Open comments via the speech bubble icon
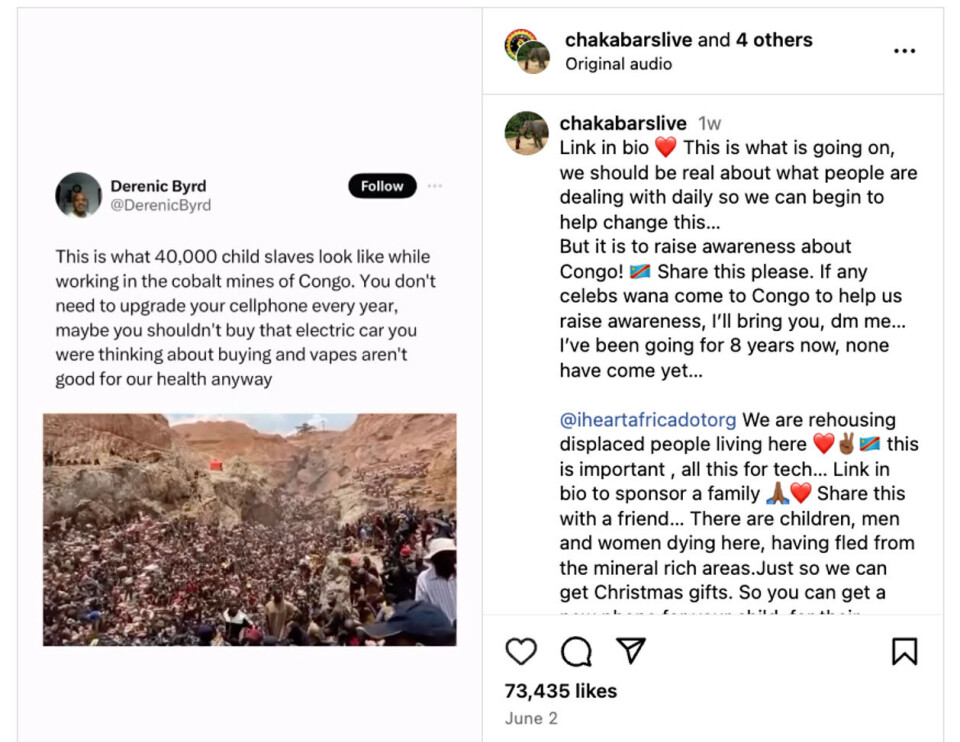Viewport: 960px width, 742px height. coord(576,652)
